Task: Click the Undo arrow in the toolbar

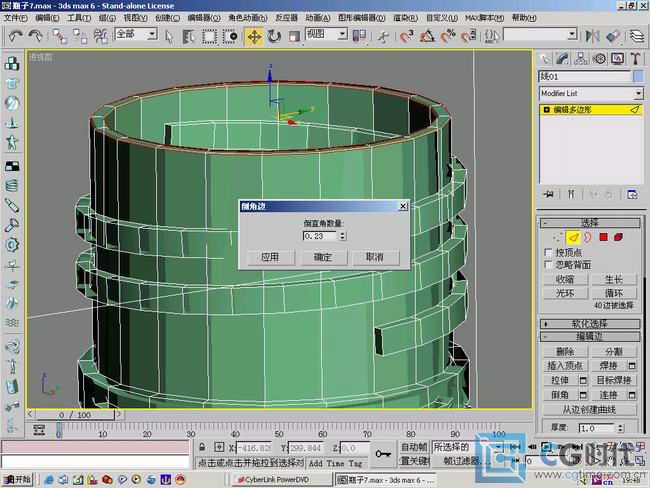Action: click(x=15, y=36)
